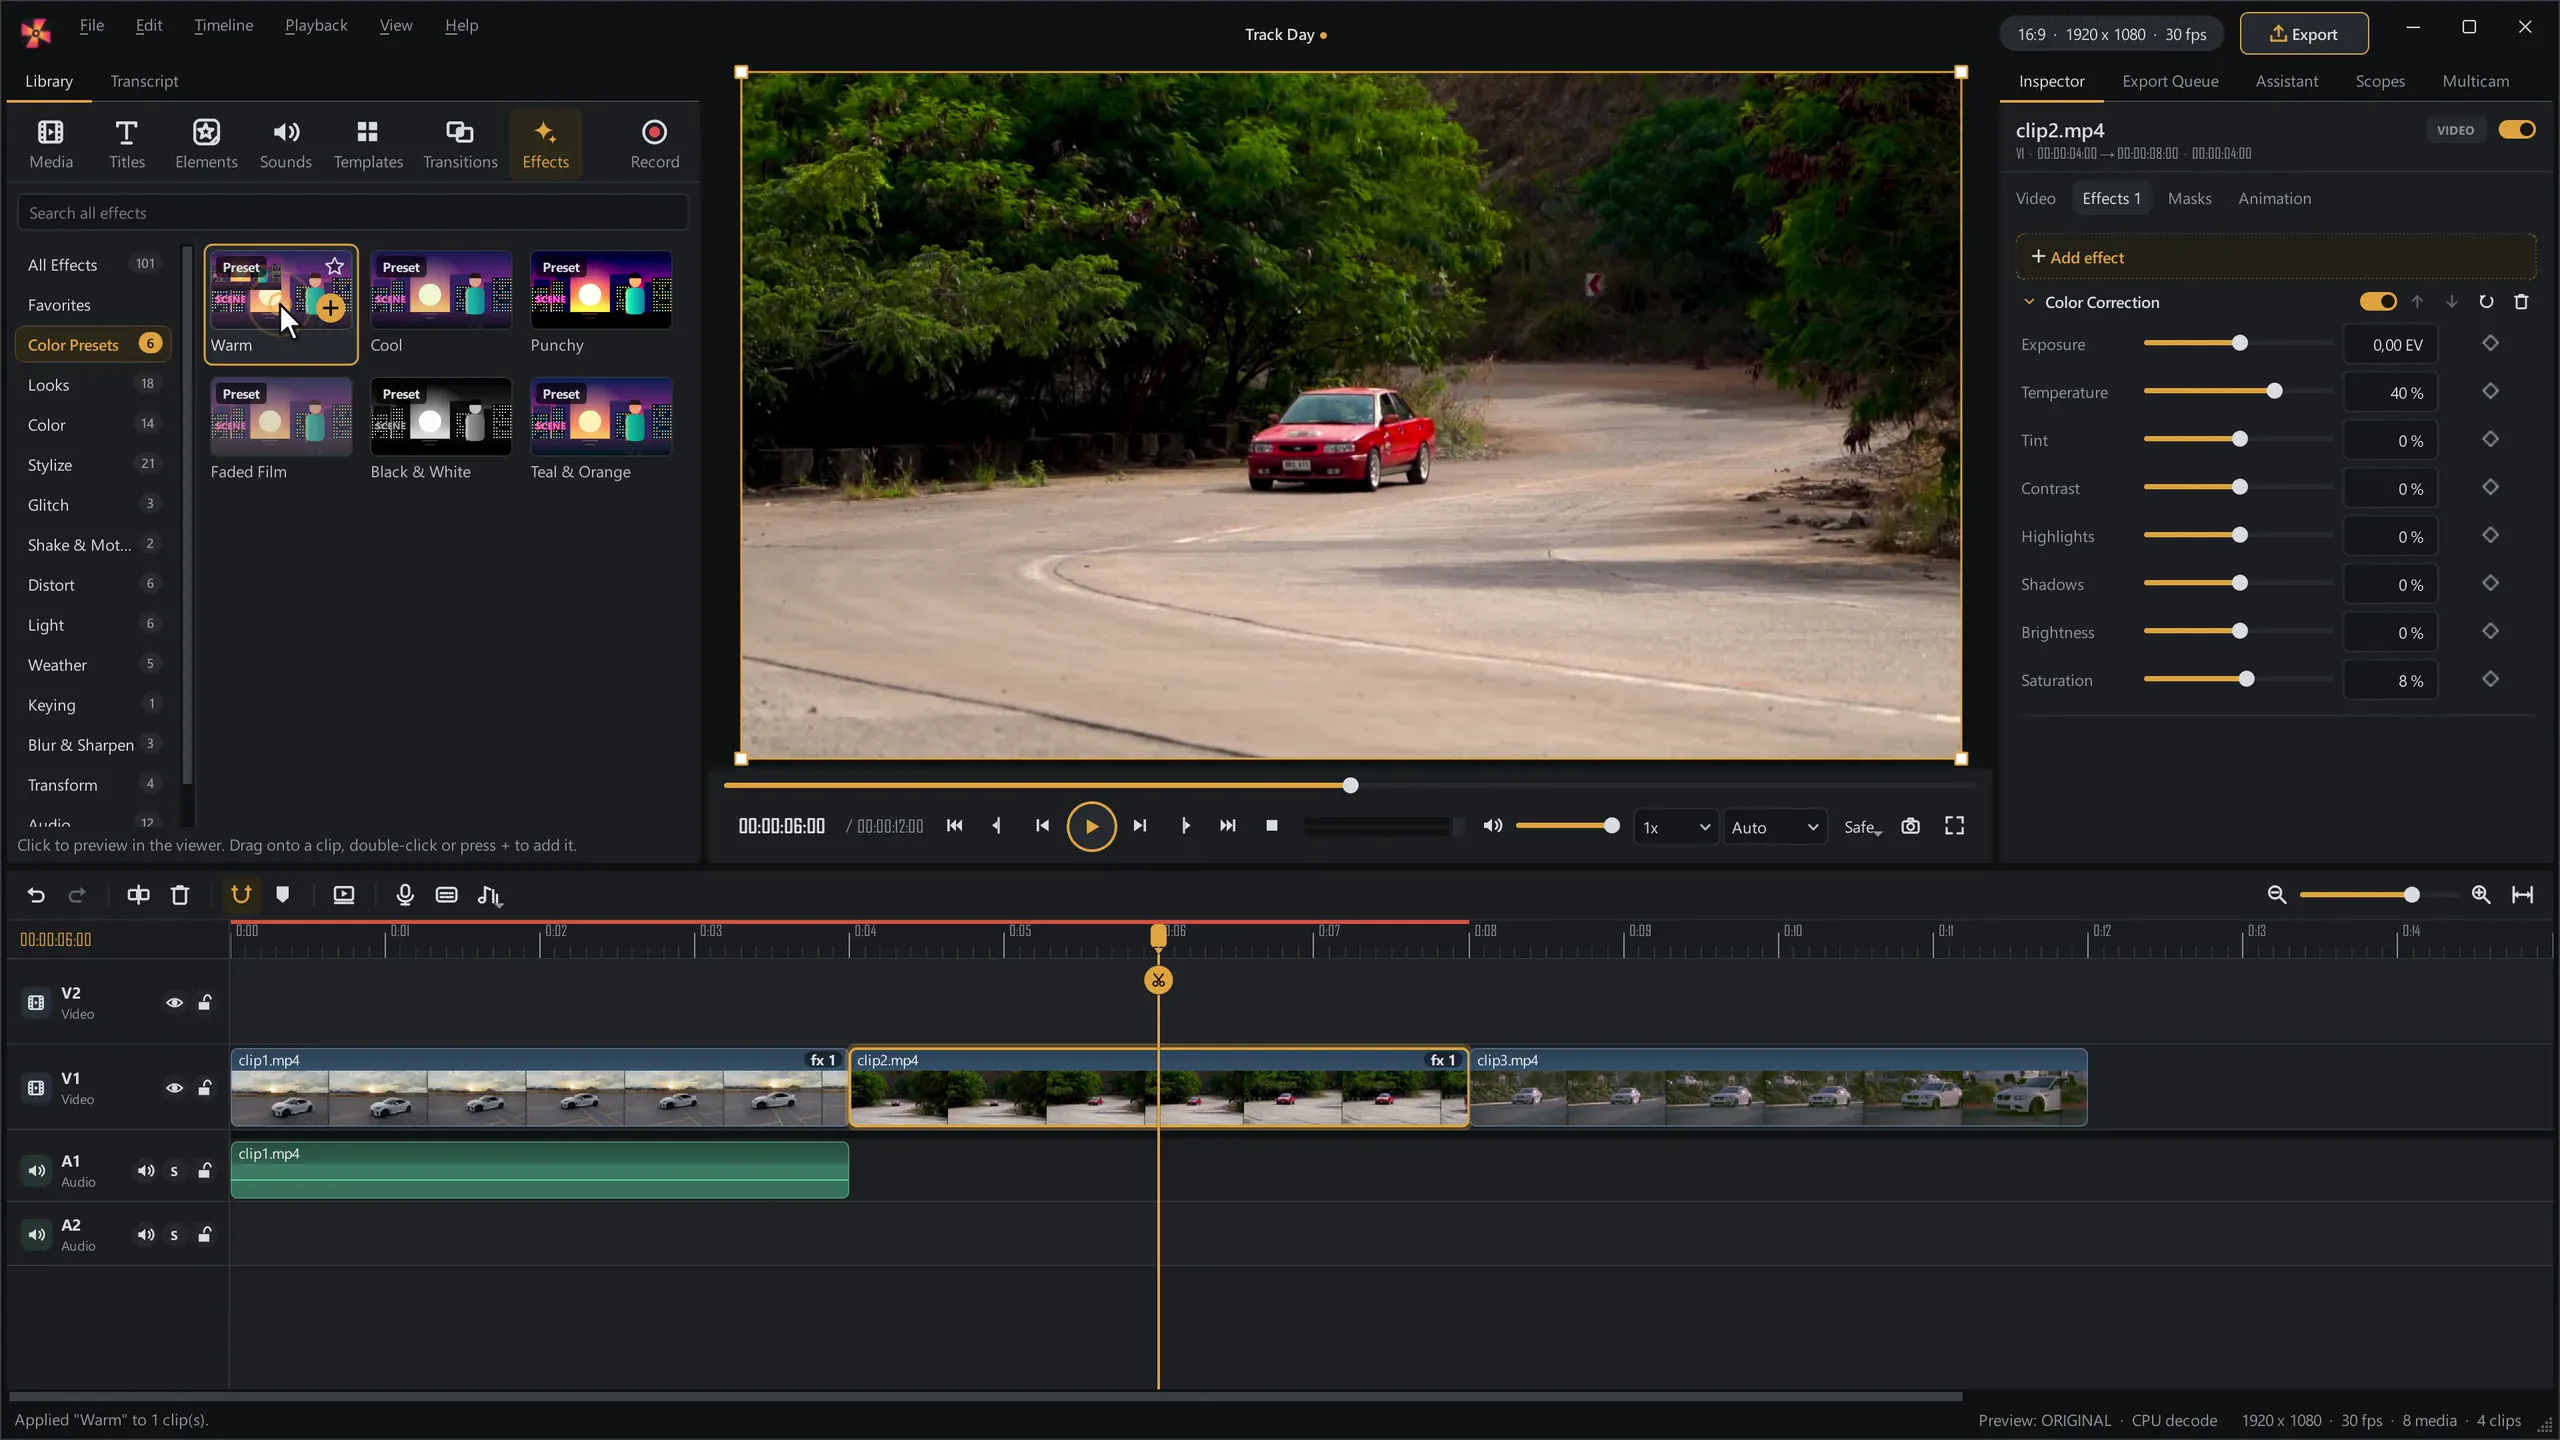Image resolution: width=2560 pixels, height=1440 pixels.
Task: Open the Elements library section
Action: [206, 144]
